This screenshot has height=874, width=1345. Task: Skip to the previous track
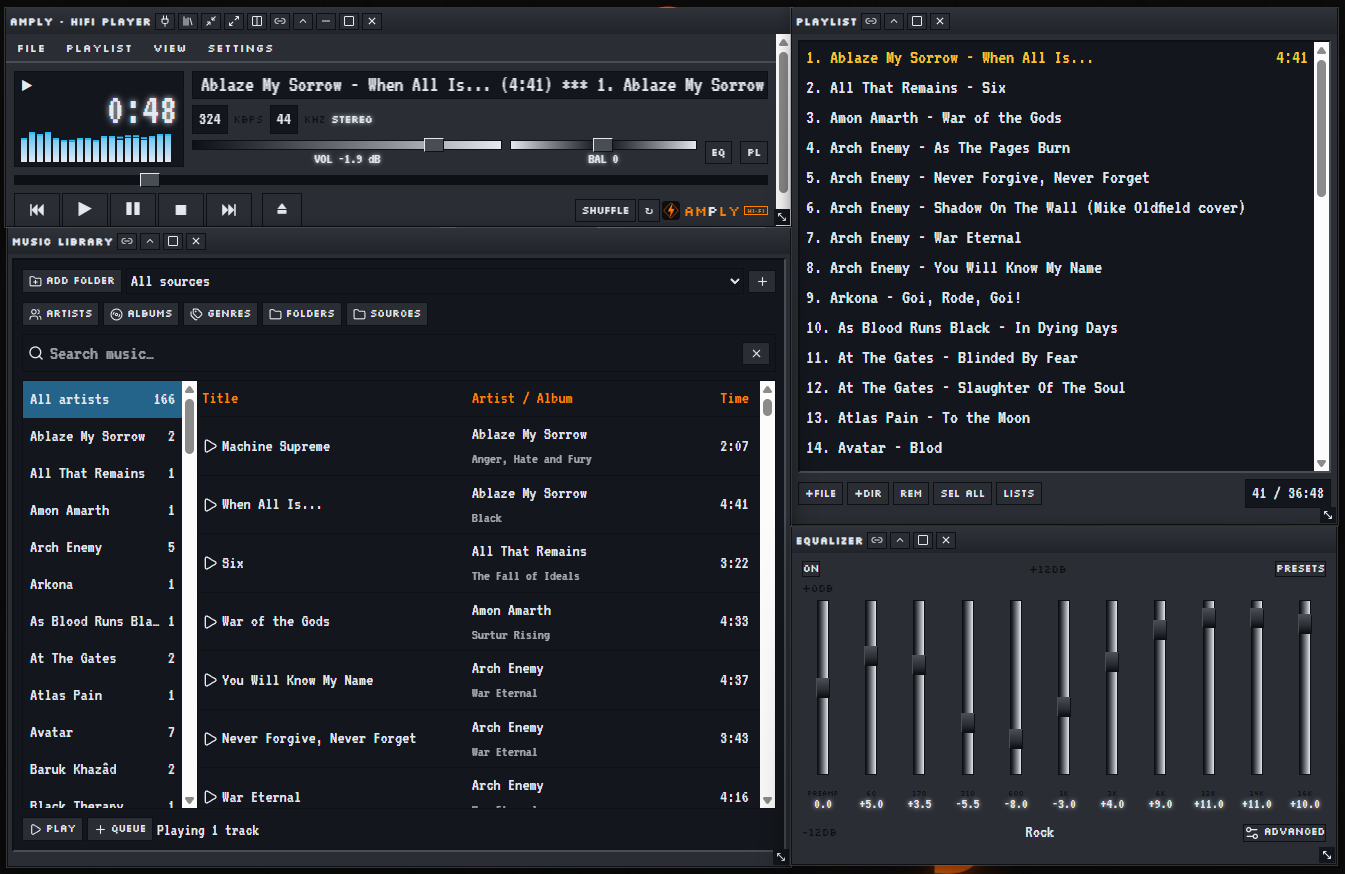(x=37, y=210)
